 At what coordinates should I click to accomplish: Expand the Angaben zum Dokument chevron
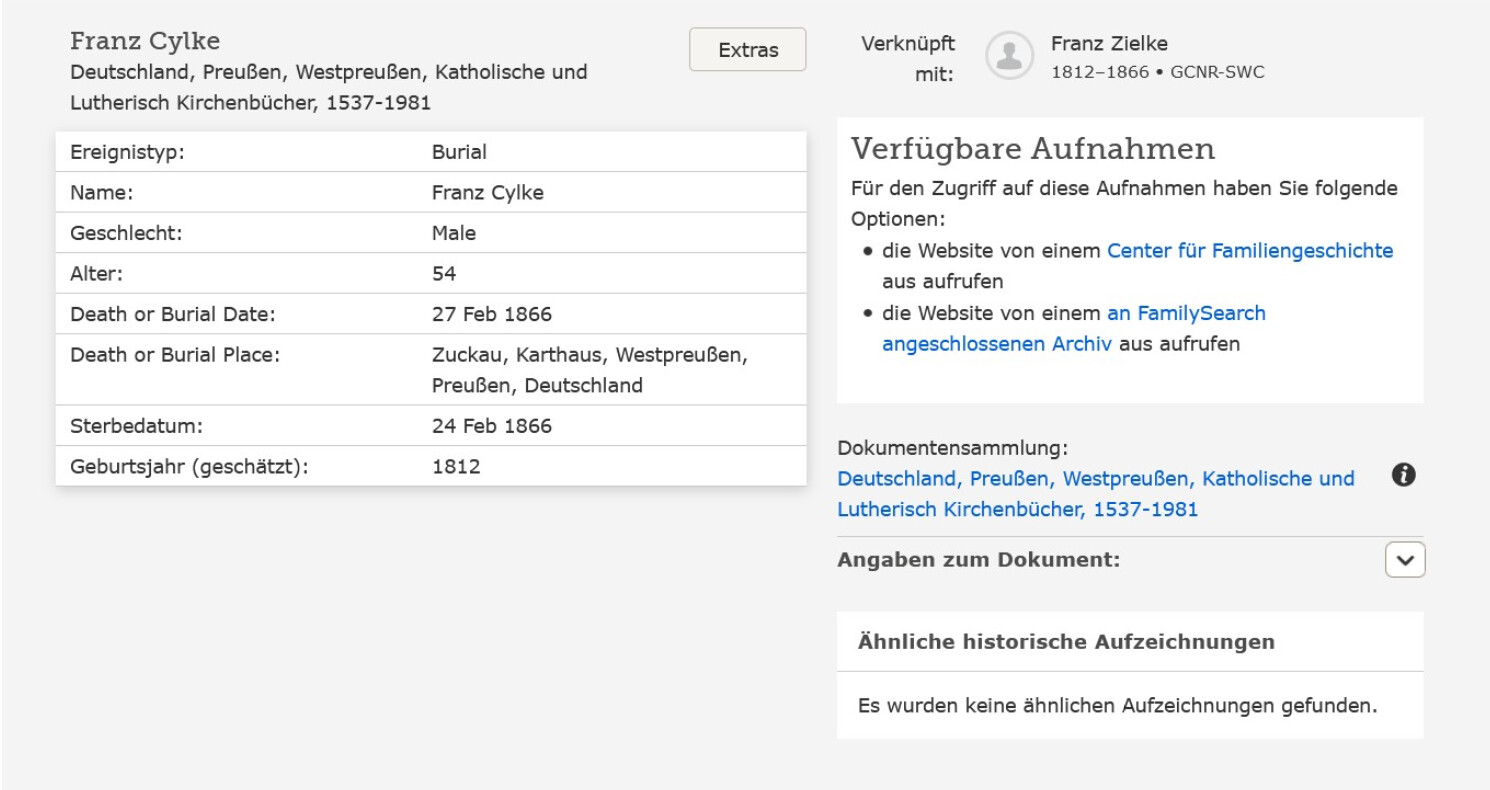(x=1404, y=560)
